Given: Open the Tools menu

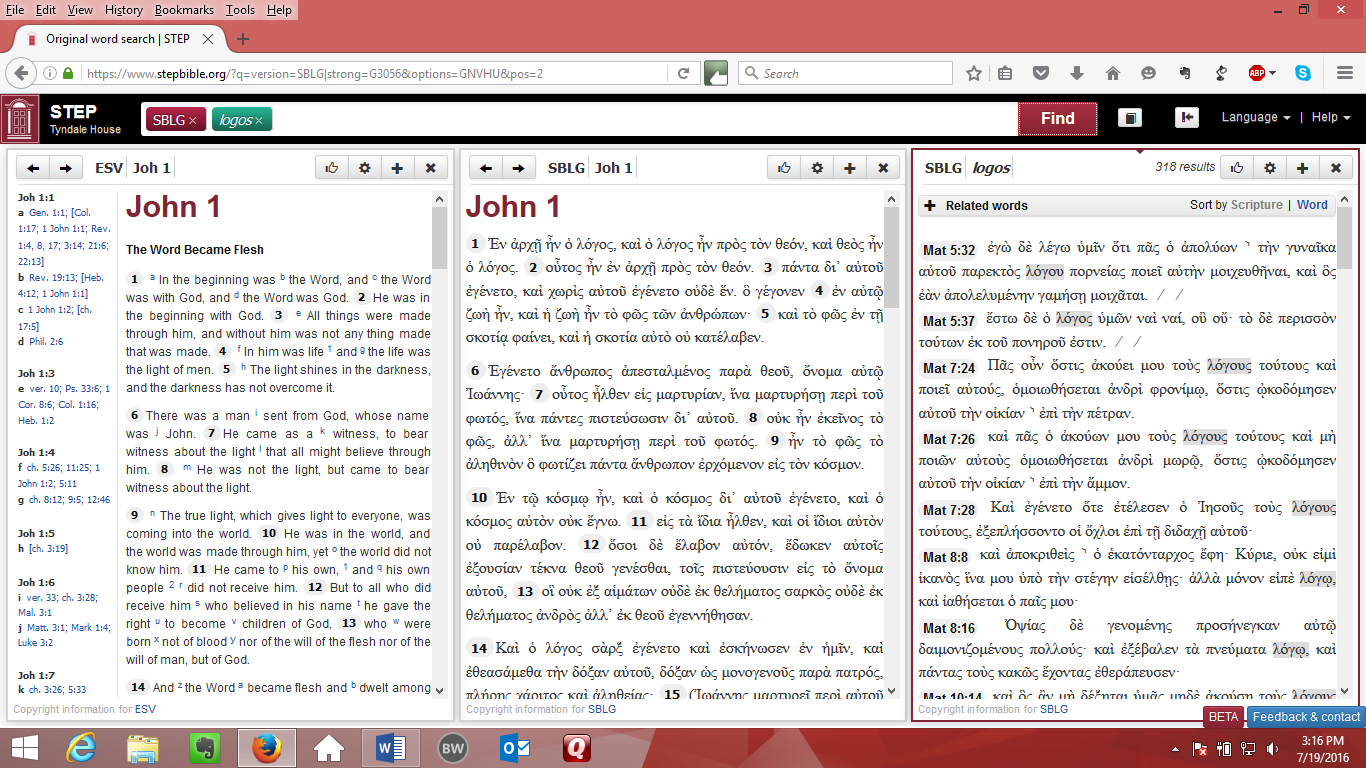Looking at the screenshot, I should 240,10.
